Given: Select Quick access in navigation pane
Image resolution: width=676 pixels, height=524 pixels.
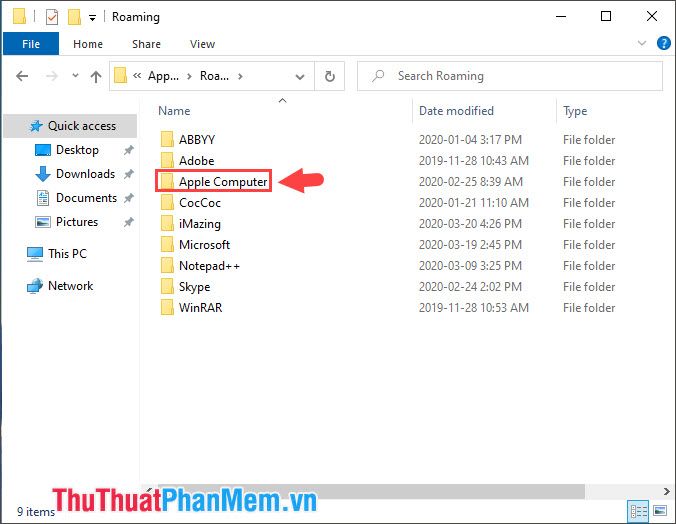Looking at the screenshot, I should pyautogui.click(x=70, y=126).
